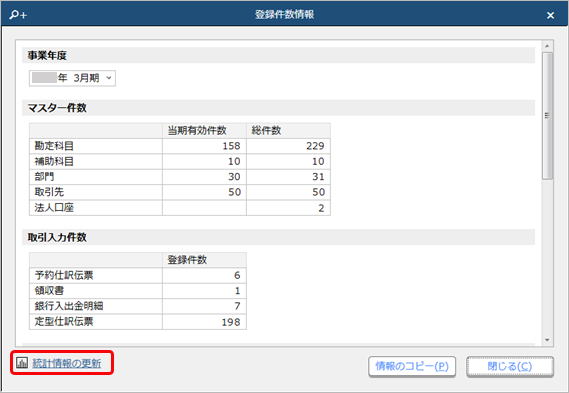569x393 pixels.
Task: Click the 情報のコピー(P) button
Action: point(412,366)
